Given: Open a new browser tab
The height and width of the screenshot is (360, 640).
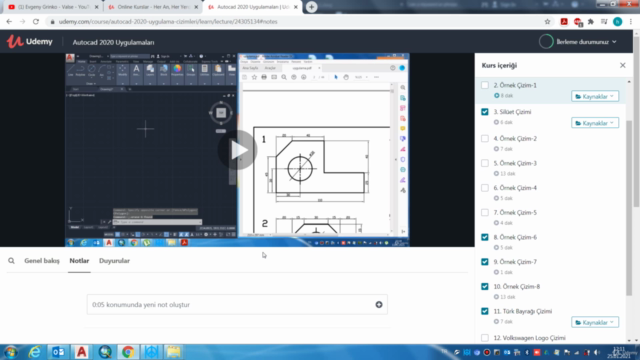Looking at the screenshot, I should point(311,7).
